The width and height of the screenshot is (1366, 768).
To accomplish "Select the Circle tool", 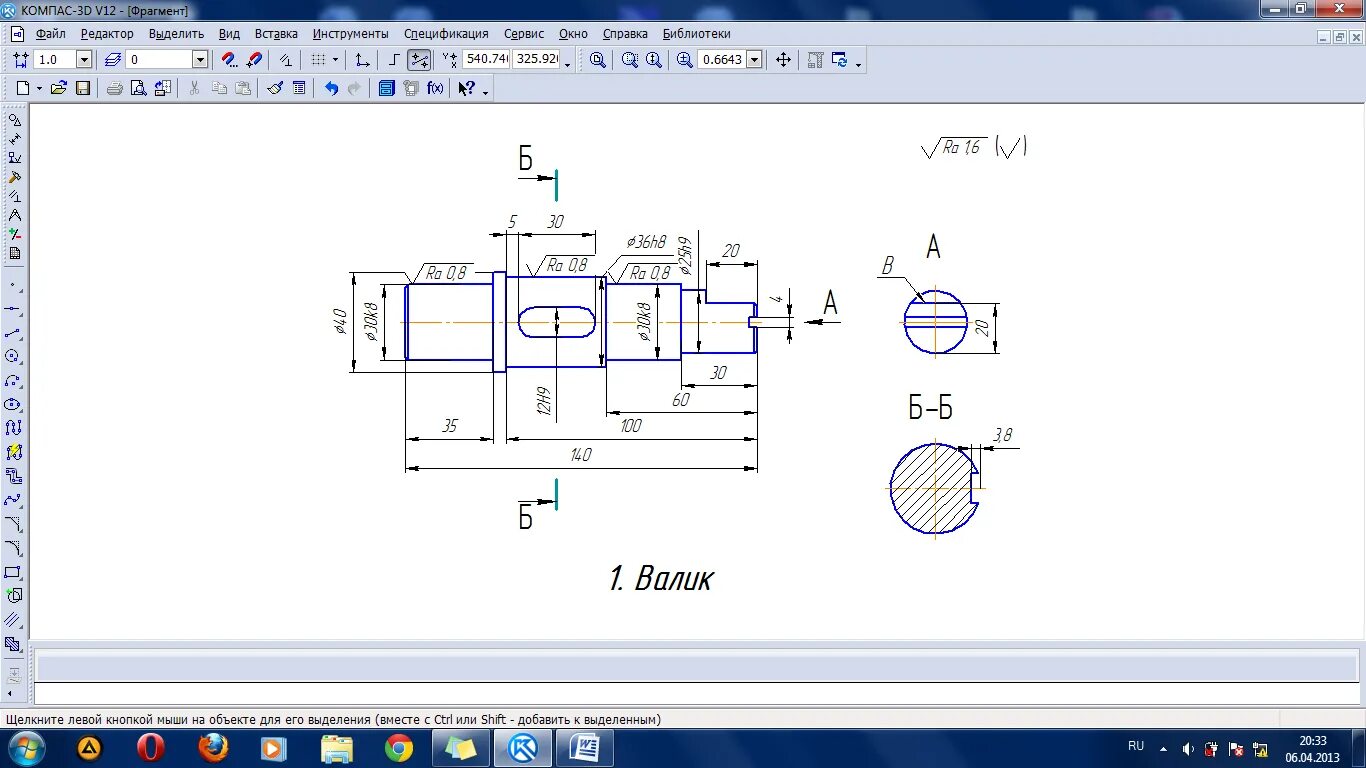I will (x=13, y=356).
